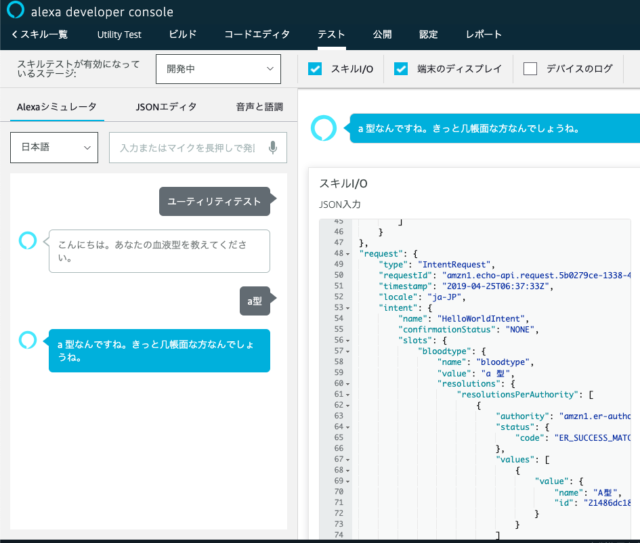Open the レポート tab

coord(484,34)
